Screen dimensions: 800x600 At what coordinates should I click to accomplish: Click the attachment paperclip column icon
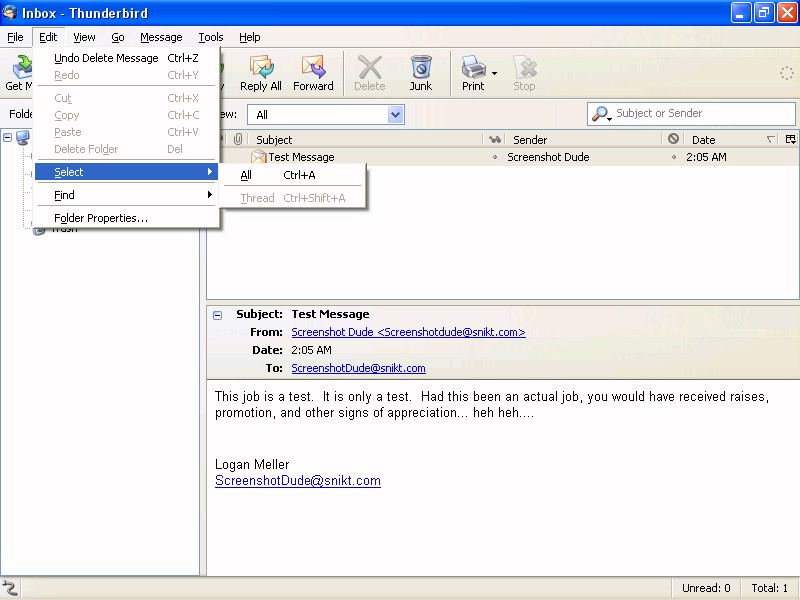pos(238,139)
